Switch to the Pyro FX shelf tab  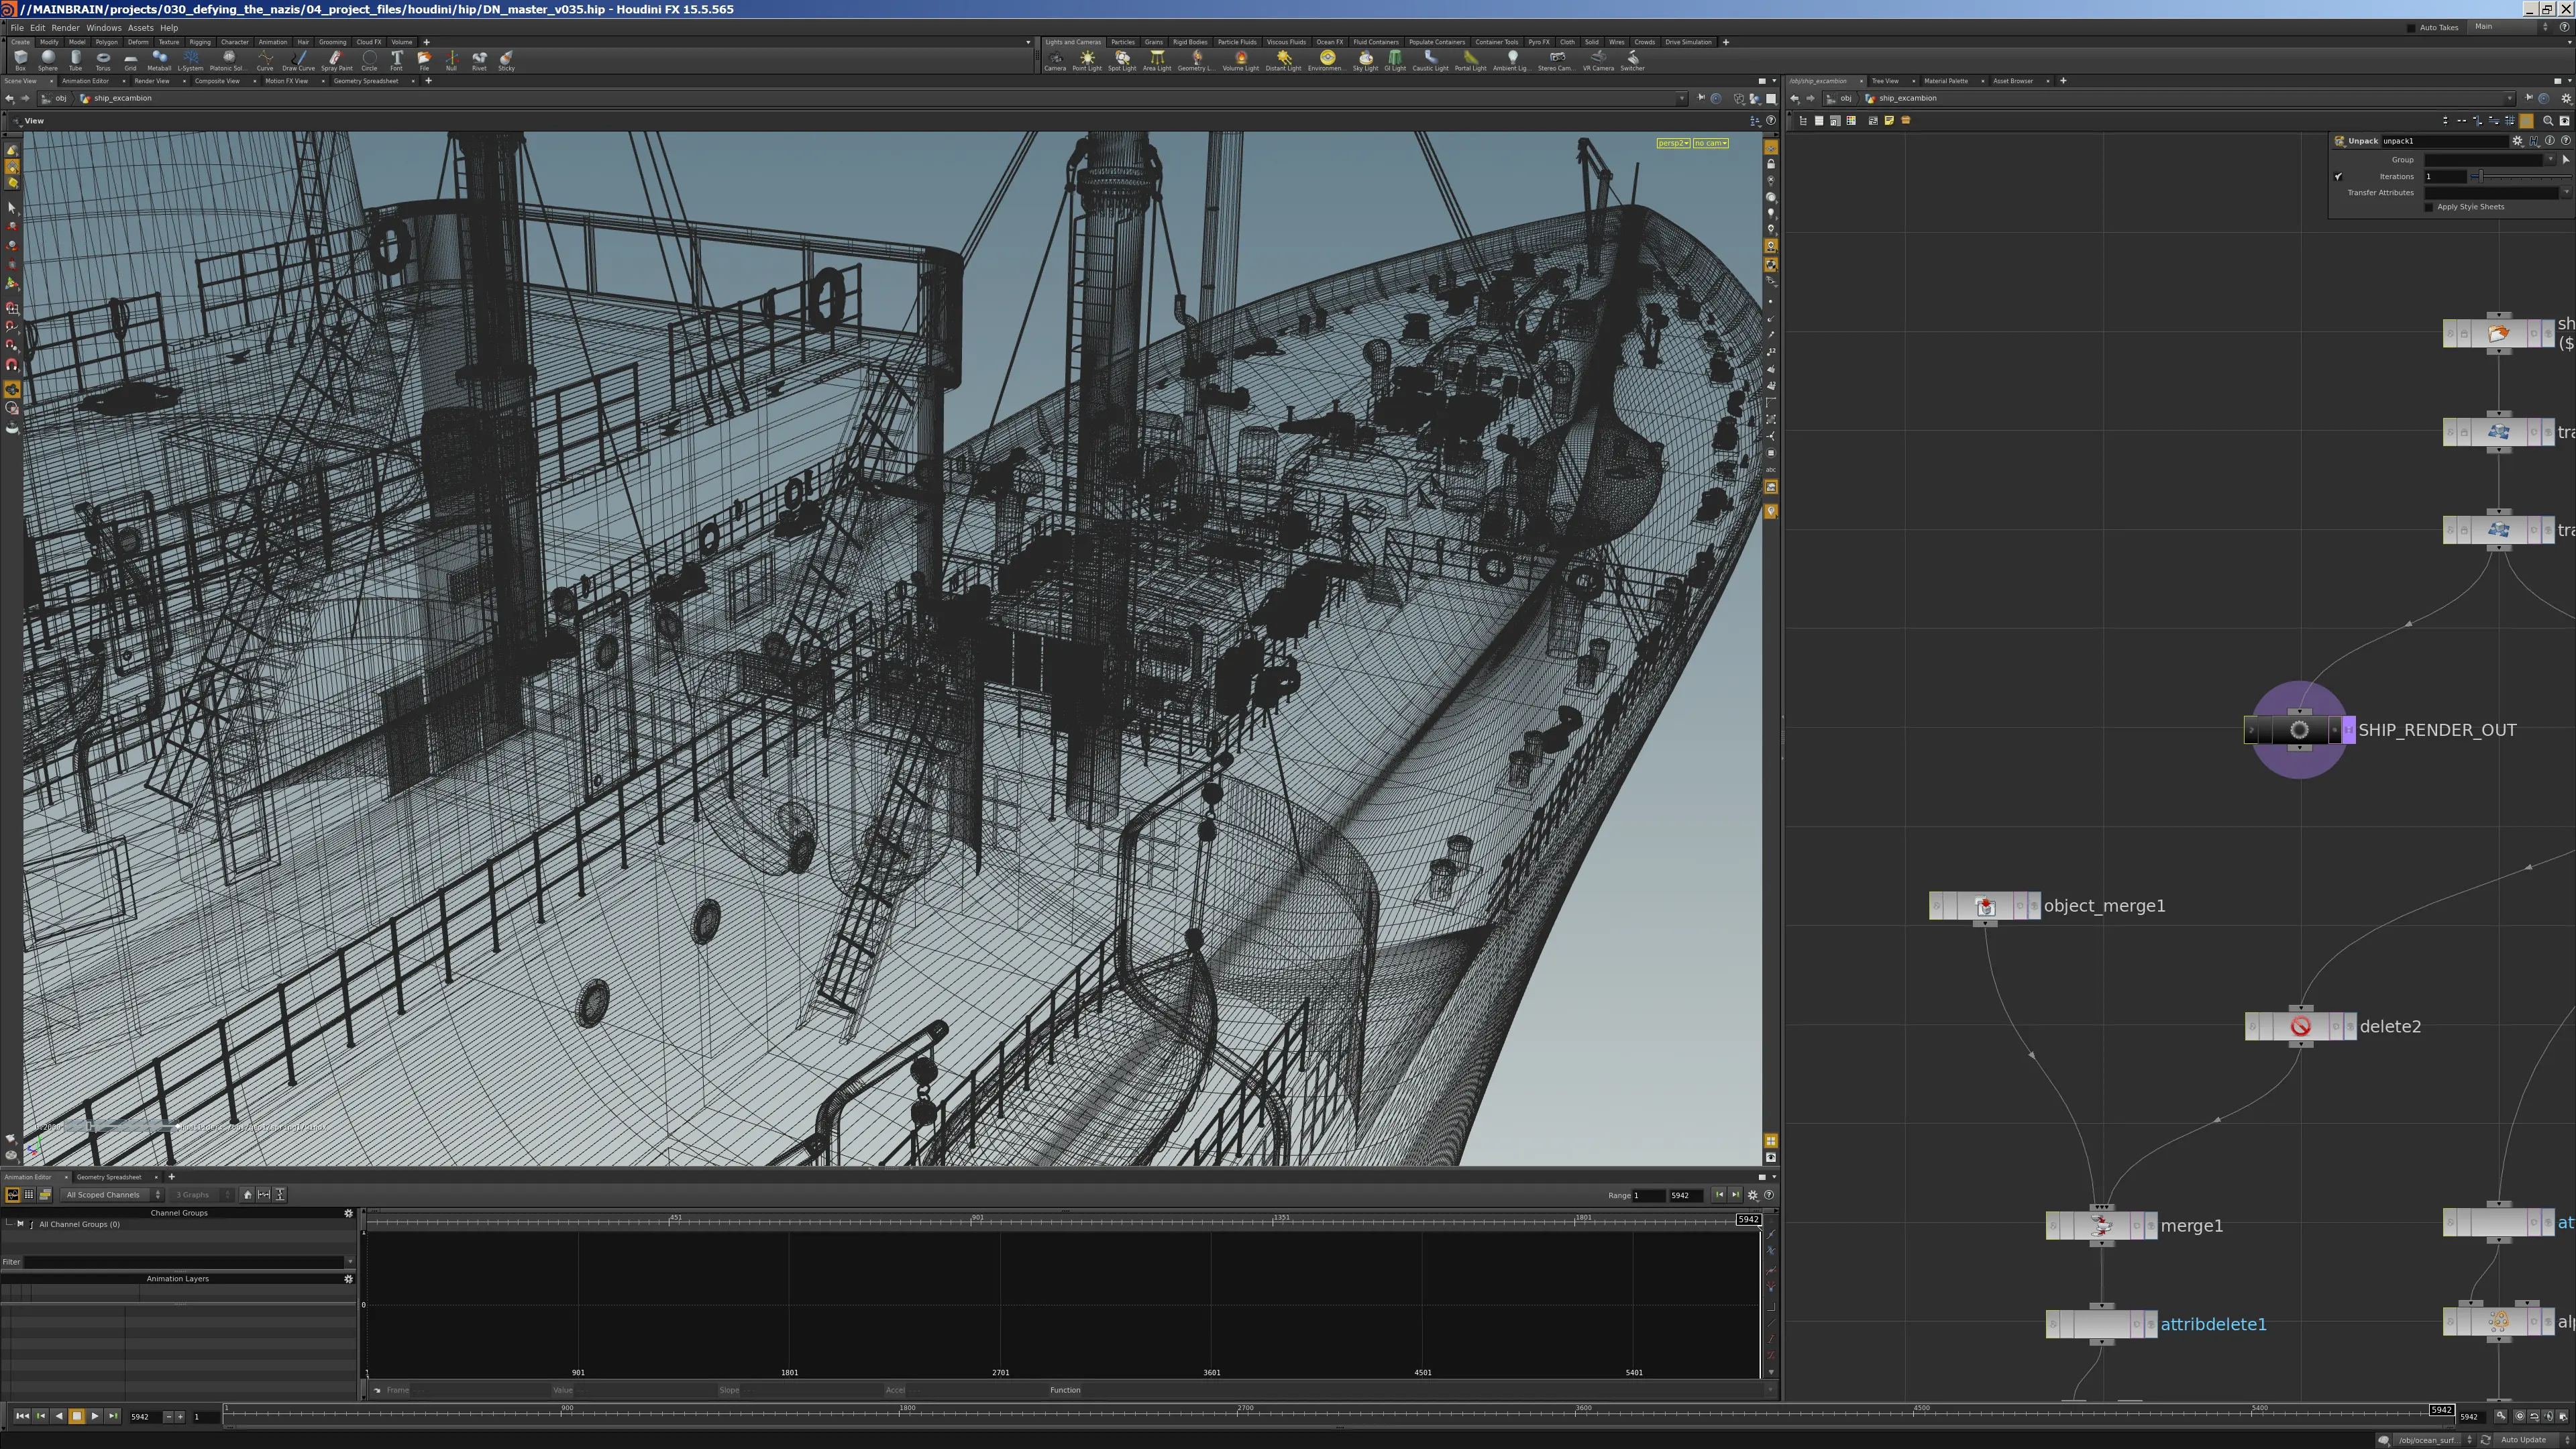click(1539, 42)
